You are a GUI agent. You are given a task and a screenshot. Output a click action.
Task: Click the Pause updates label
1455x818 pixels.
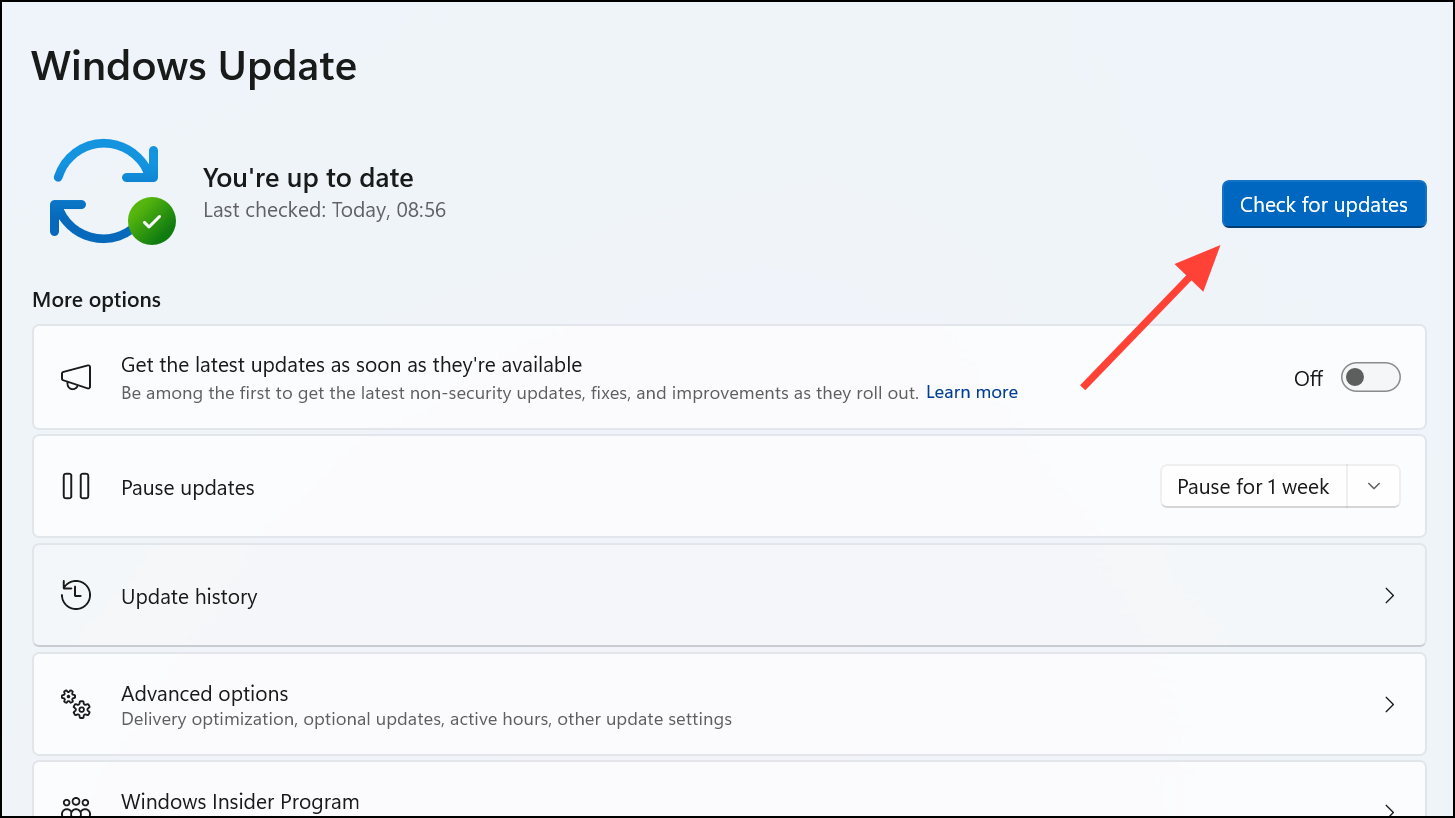188,488
